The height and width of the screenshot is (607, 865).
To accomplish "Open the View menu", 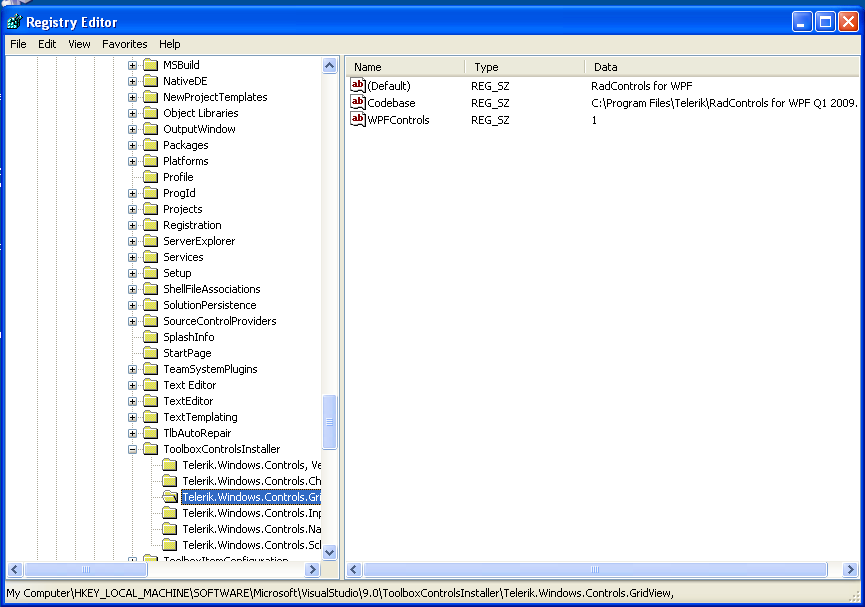I will [x=79, y=44].
